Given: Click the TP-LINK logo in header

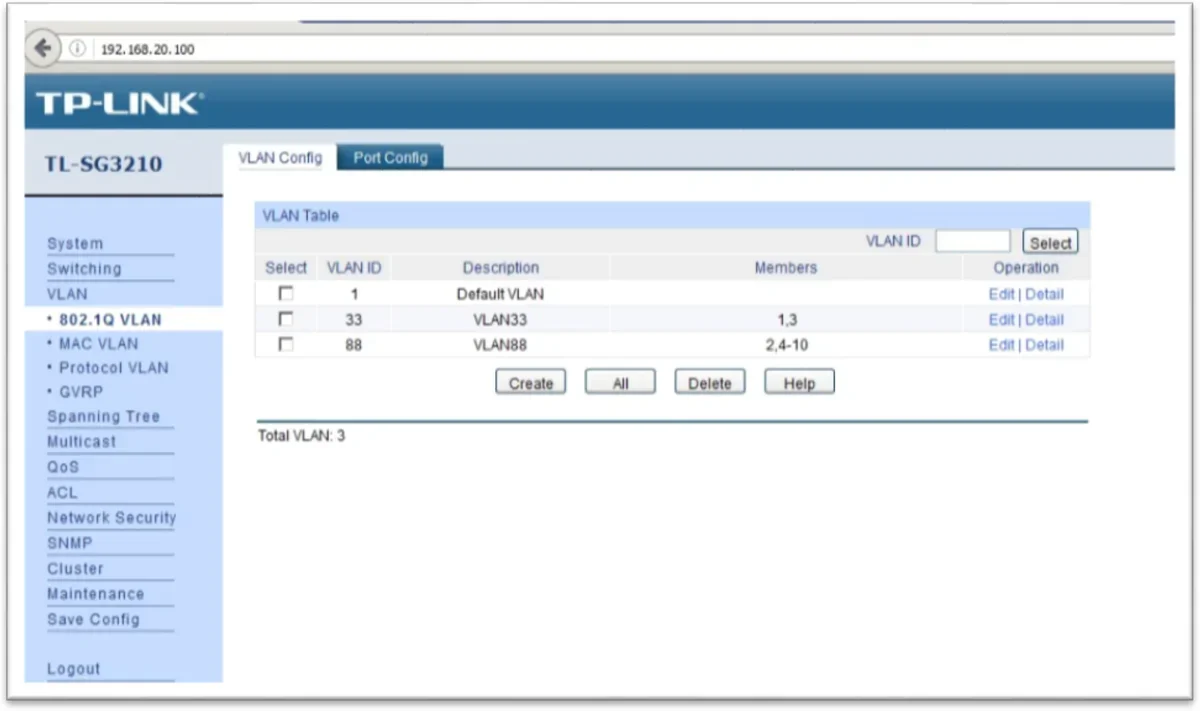Looking at the screenshot, I should pyautogui.click(x=119, y=102).
